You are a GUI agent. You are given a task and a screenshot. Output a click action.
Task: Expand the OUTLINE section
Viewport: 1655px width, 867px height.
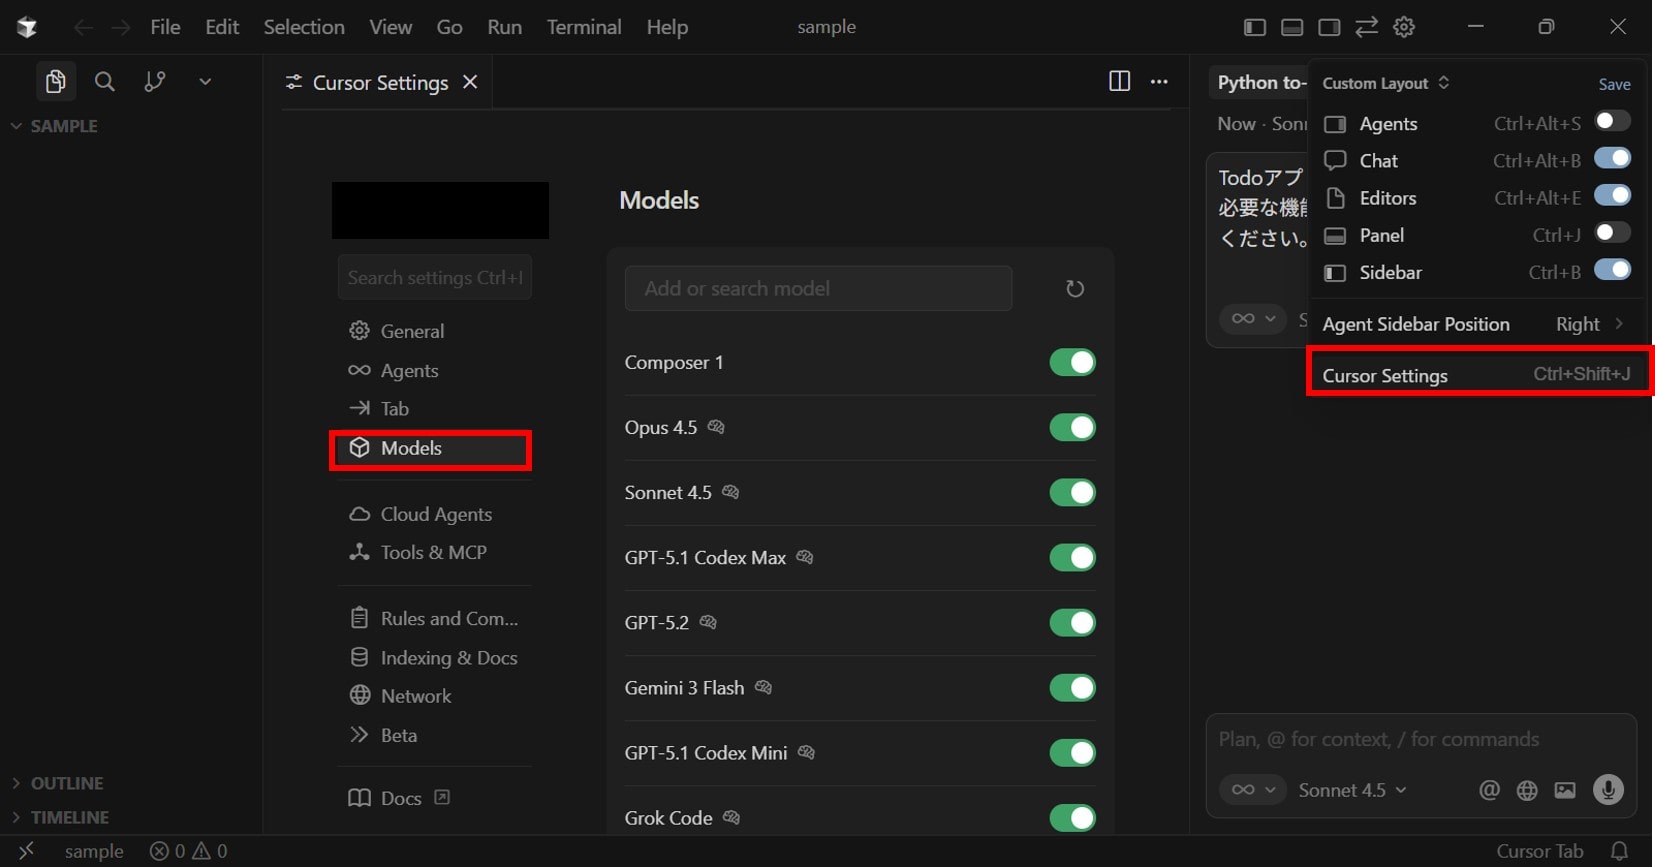point(66,783)
